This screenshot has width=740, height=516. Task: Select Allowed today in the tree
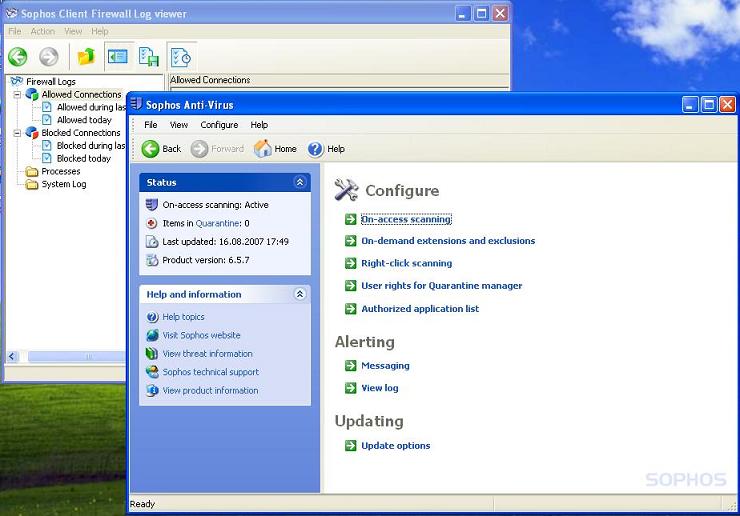coord(84,120)
